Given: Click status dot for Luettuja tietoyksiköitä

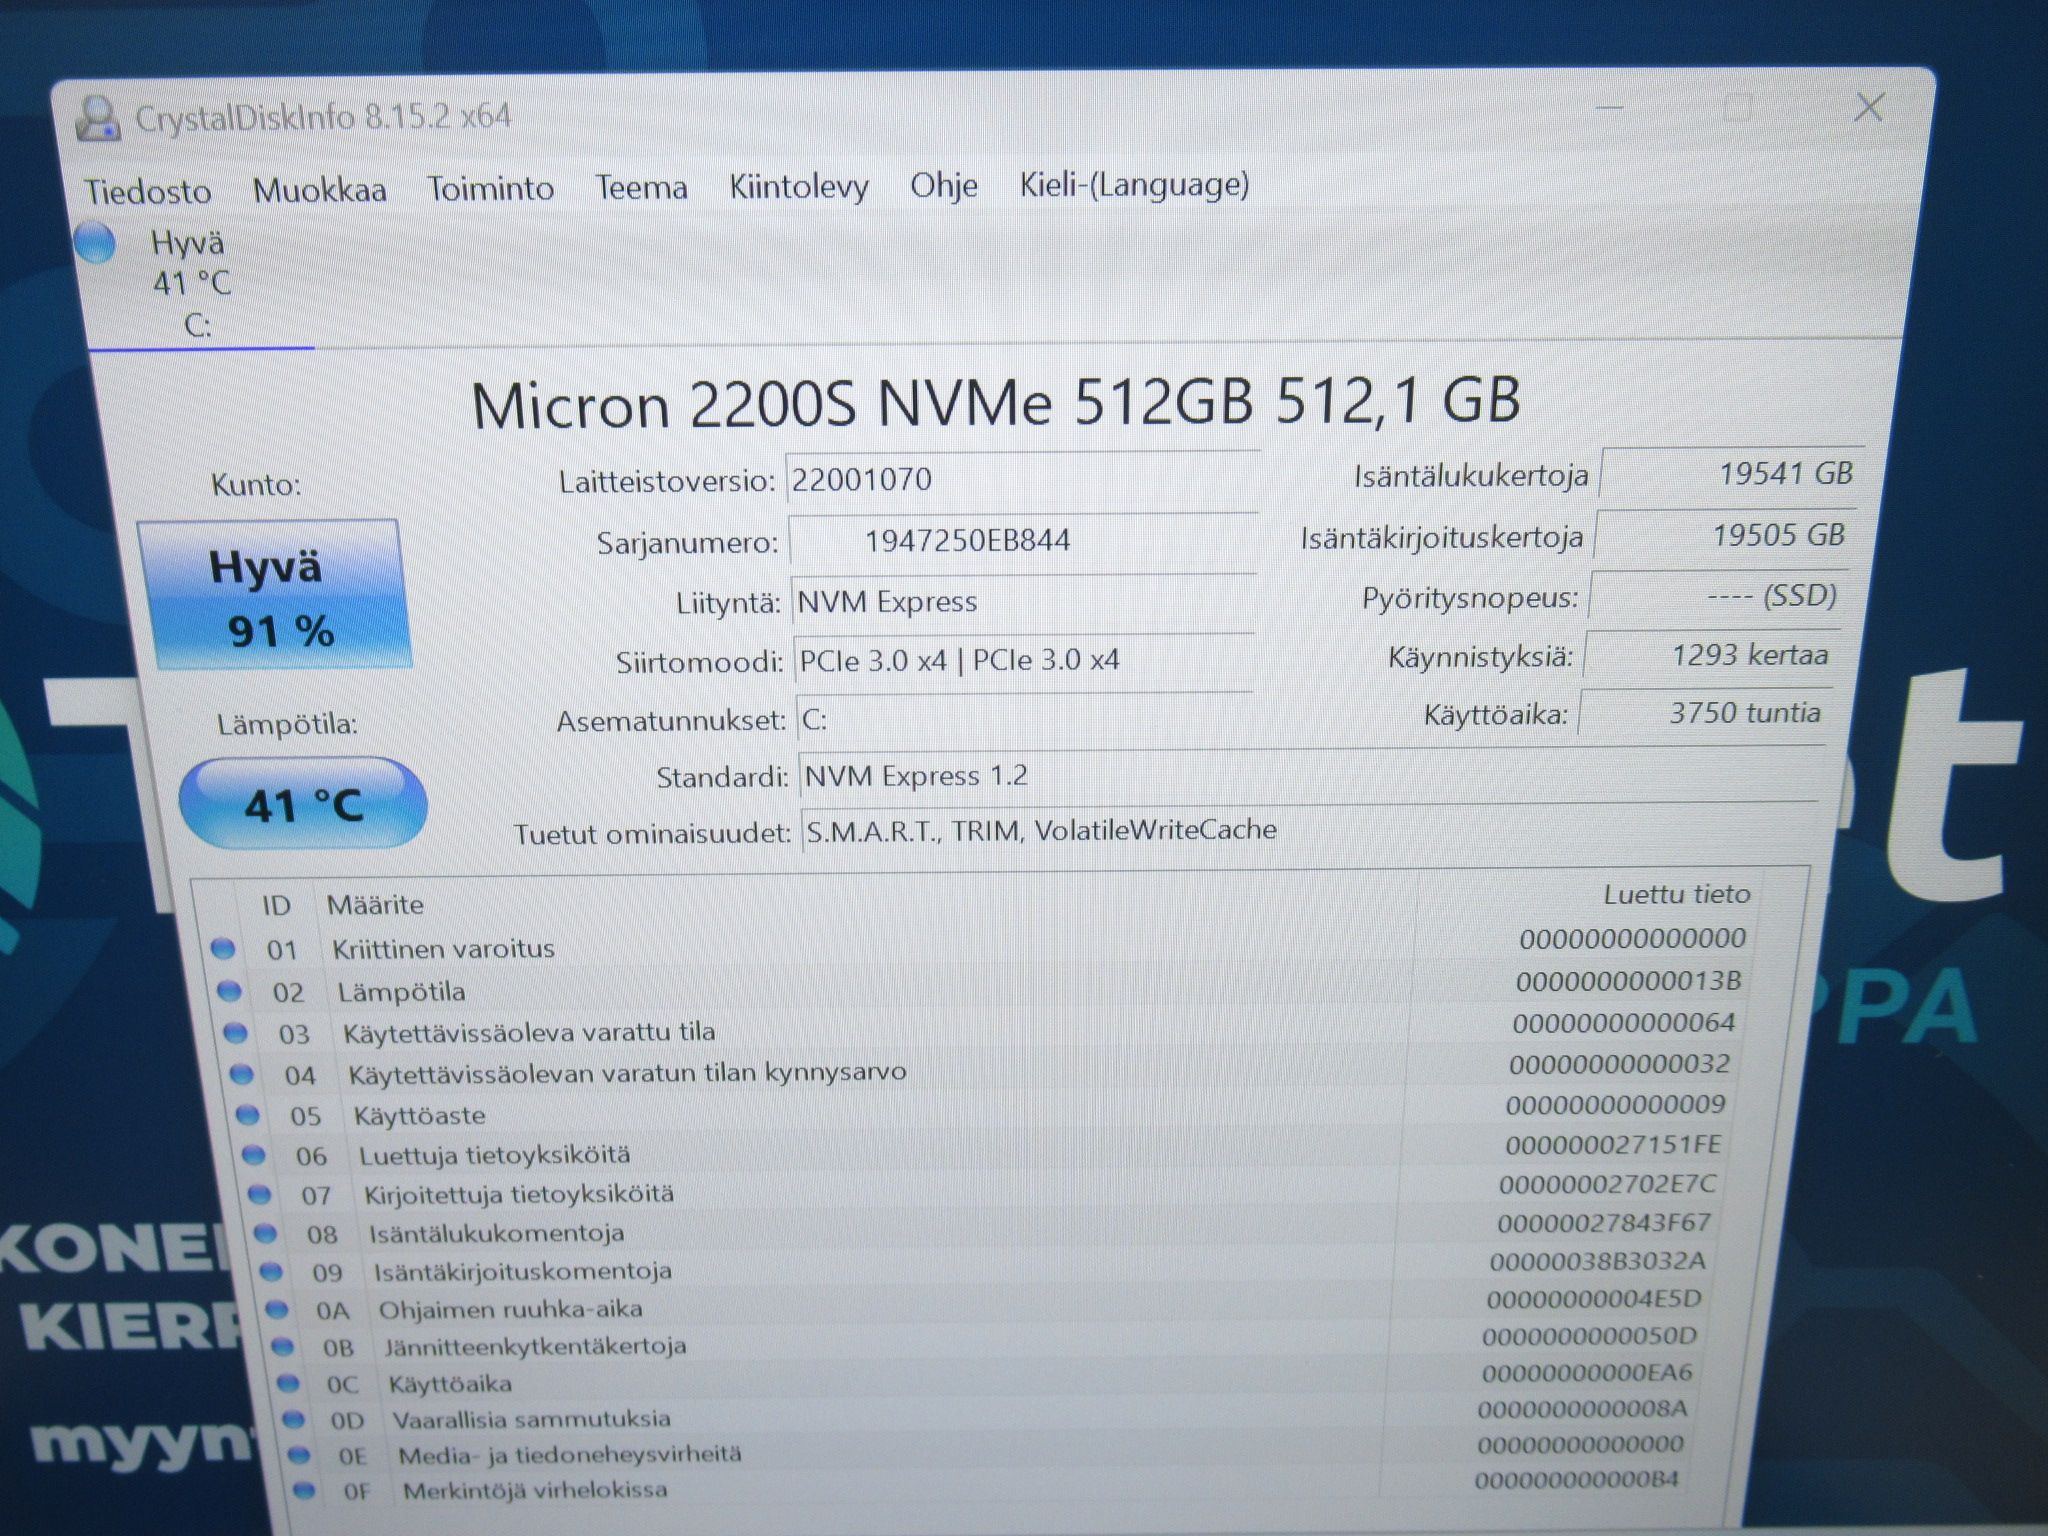Looking at the screenshot, I should tap(253, 1155).
